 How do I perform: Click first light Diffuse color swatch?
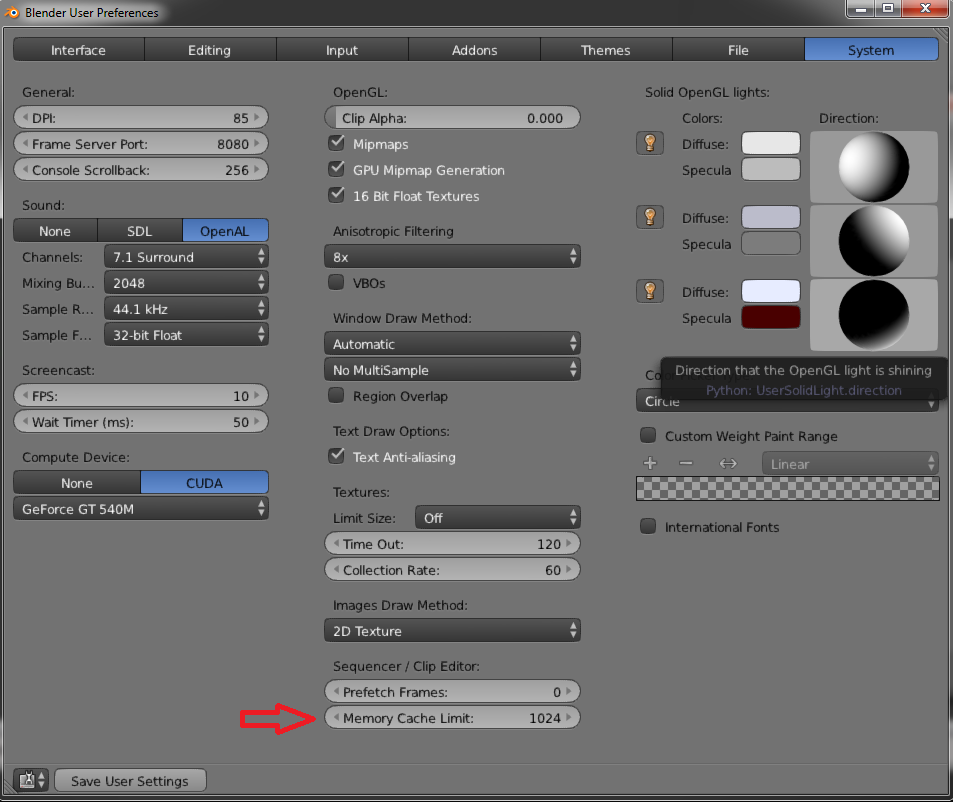771,143
